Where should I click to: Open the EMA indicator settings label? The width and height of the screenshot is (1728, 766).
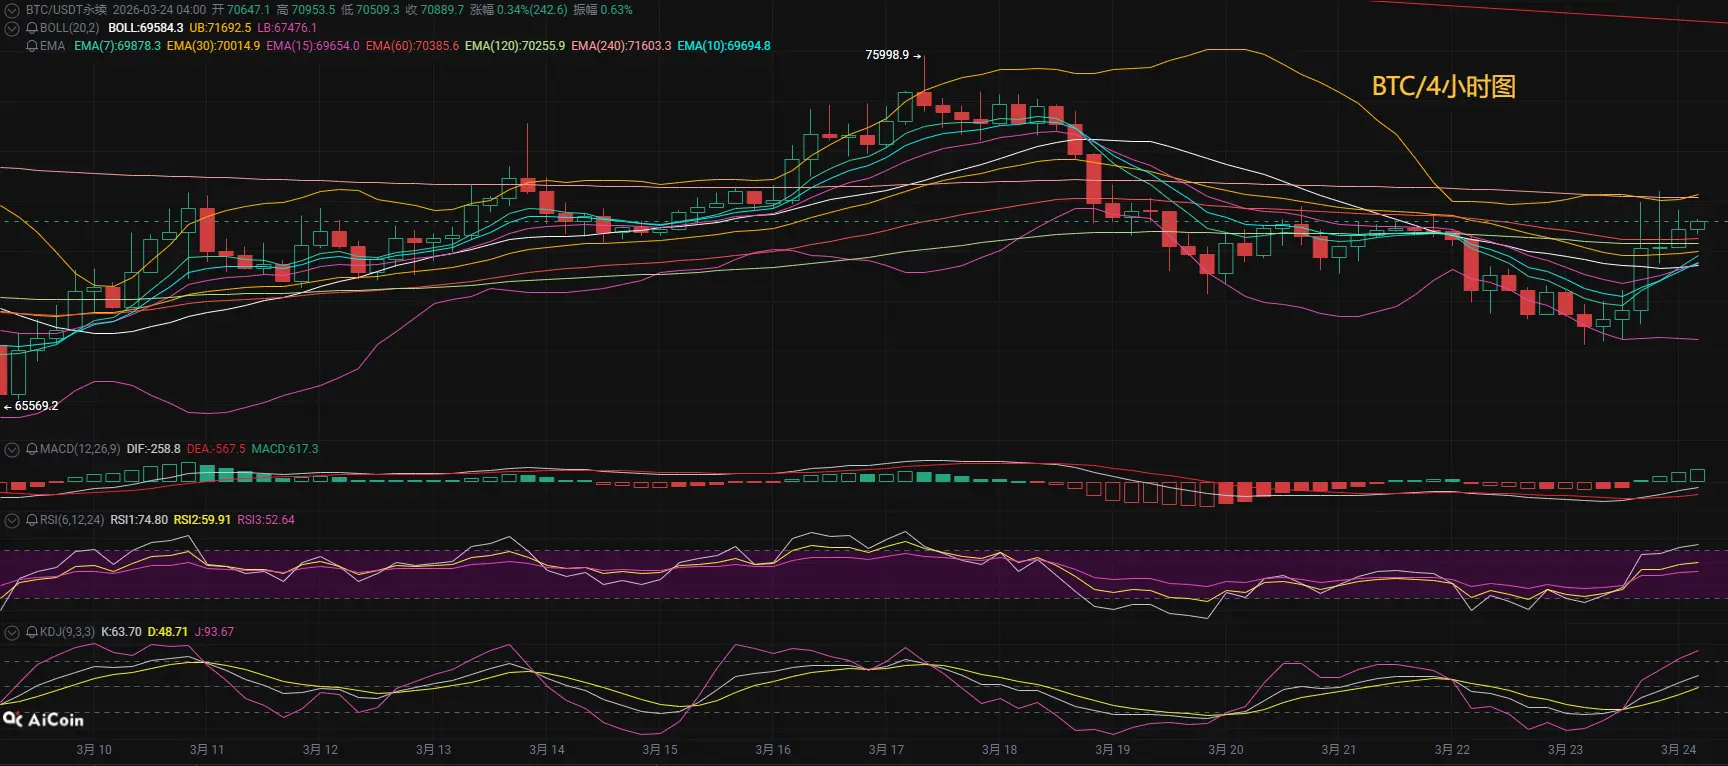[52, 46]
